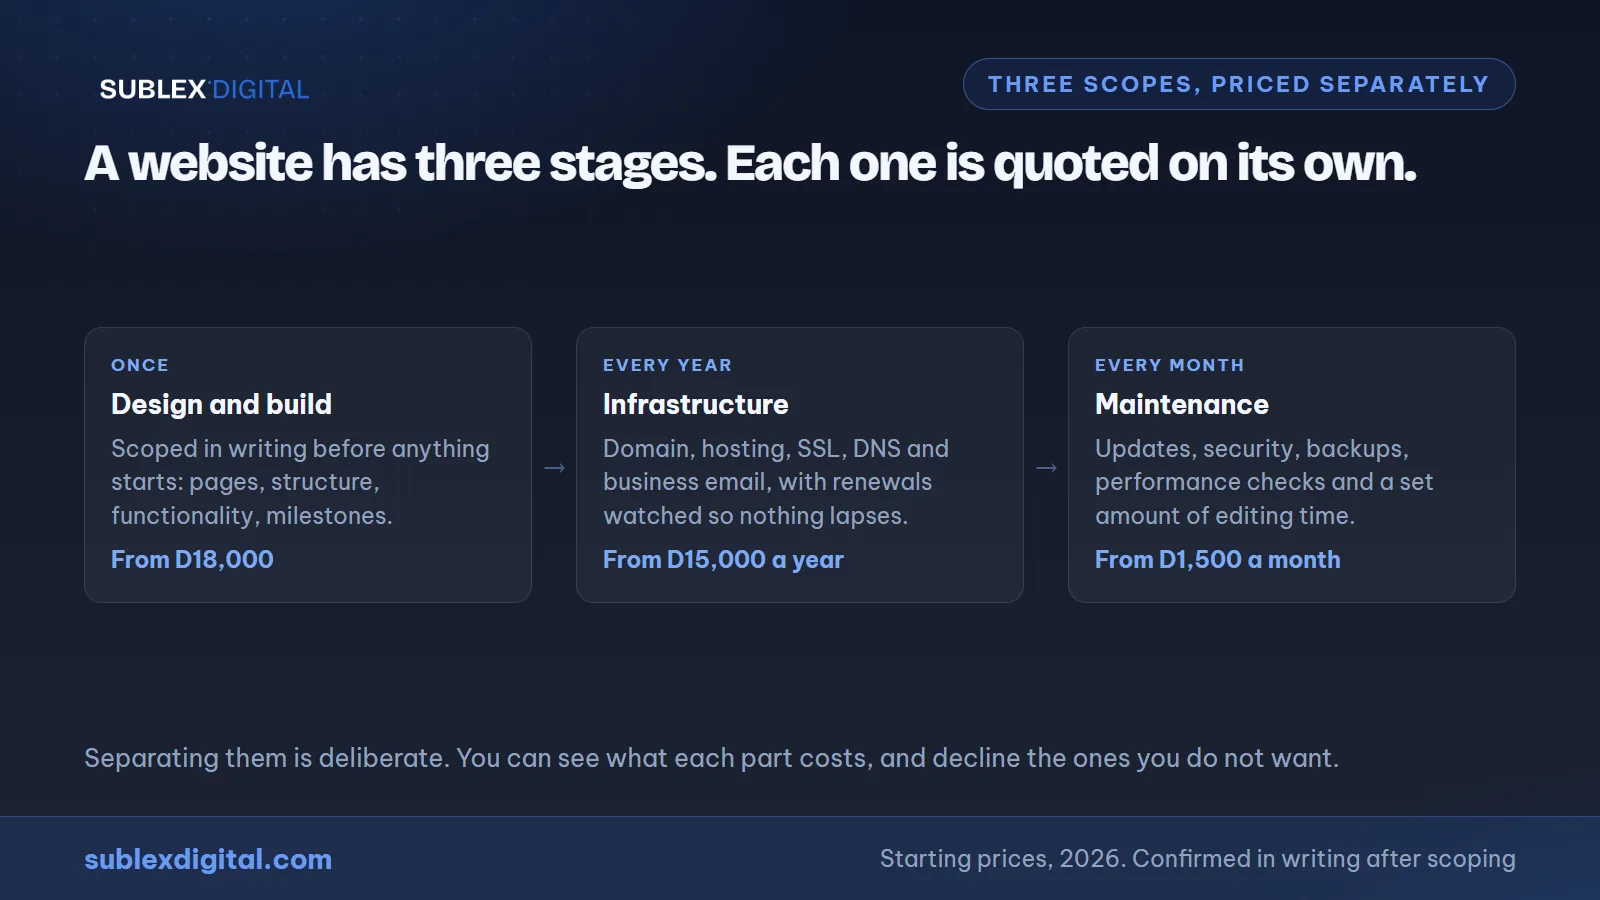Select the 'Infrastructure' card title

pos(695,404)
